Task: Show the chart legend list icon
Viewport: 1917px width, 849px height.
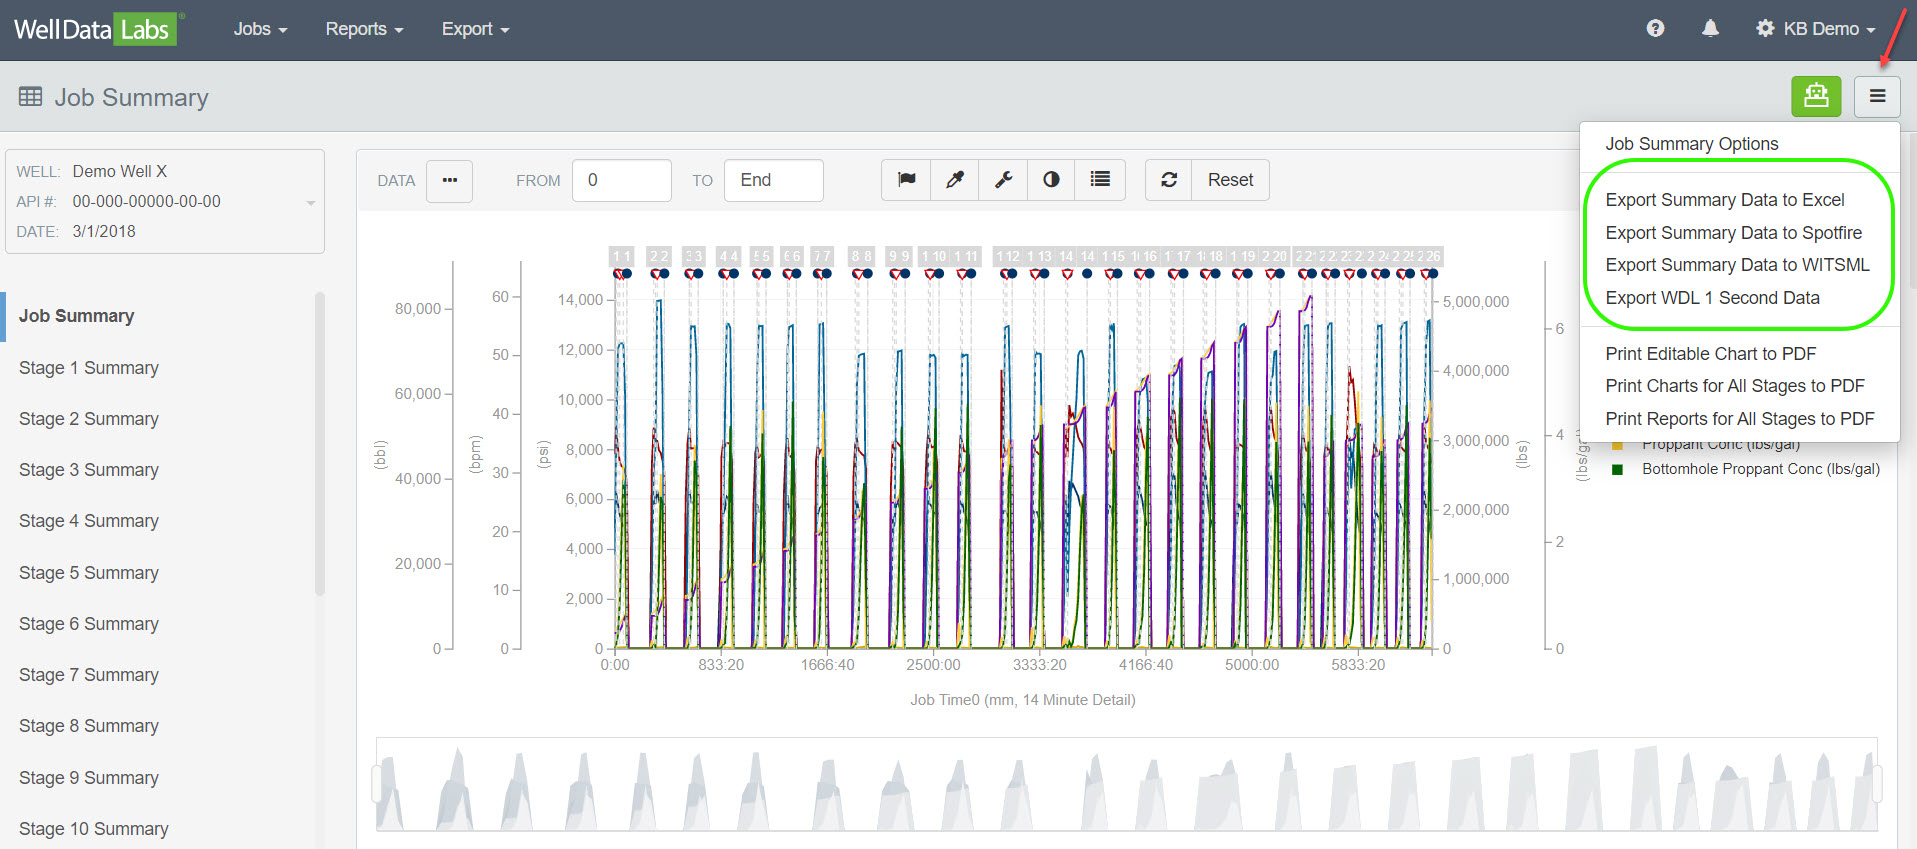Action: coord(1100,180)
